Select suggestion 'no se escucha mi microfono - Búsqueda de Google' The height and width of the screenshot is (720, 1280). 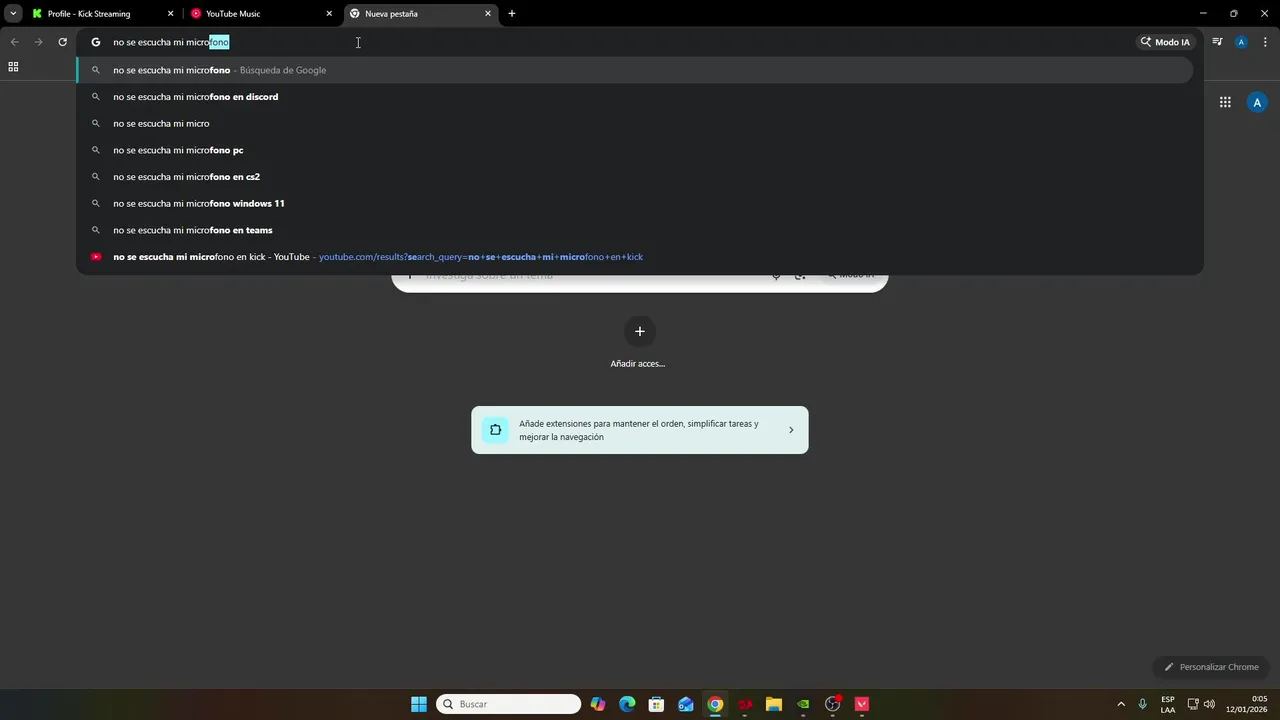[x=635, y=70]
